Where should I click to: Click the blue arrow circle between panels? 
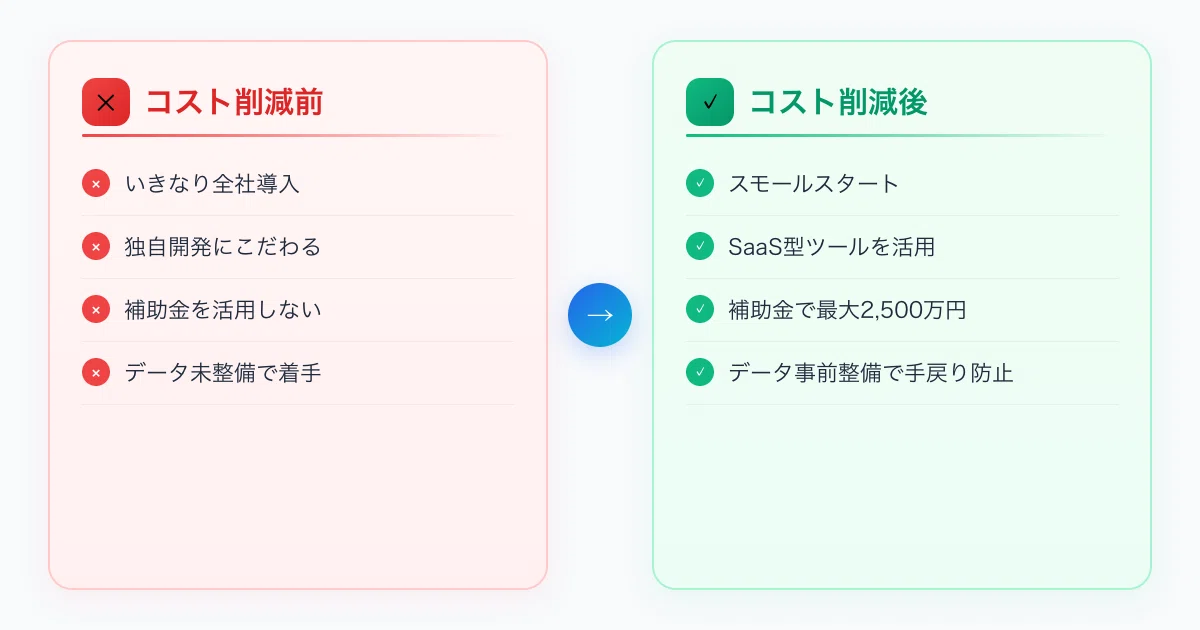pos(600,315)
